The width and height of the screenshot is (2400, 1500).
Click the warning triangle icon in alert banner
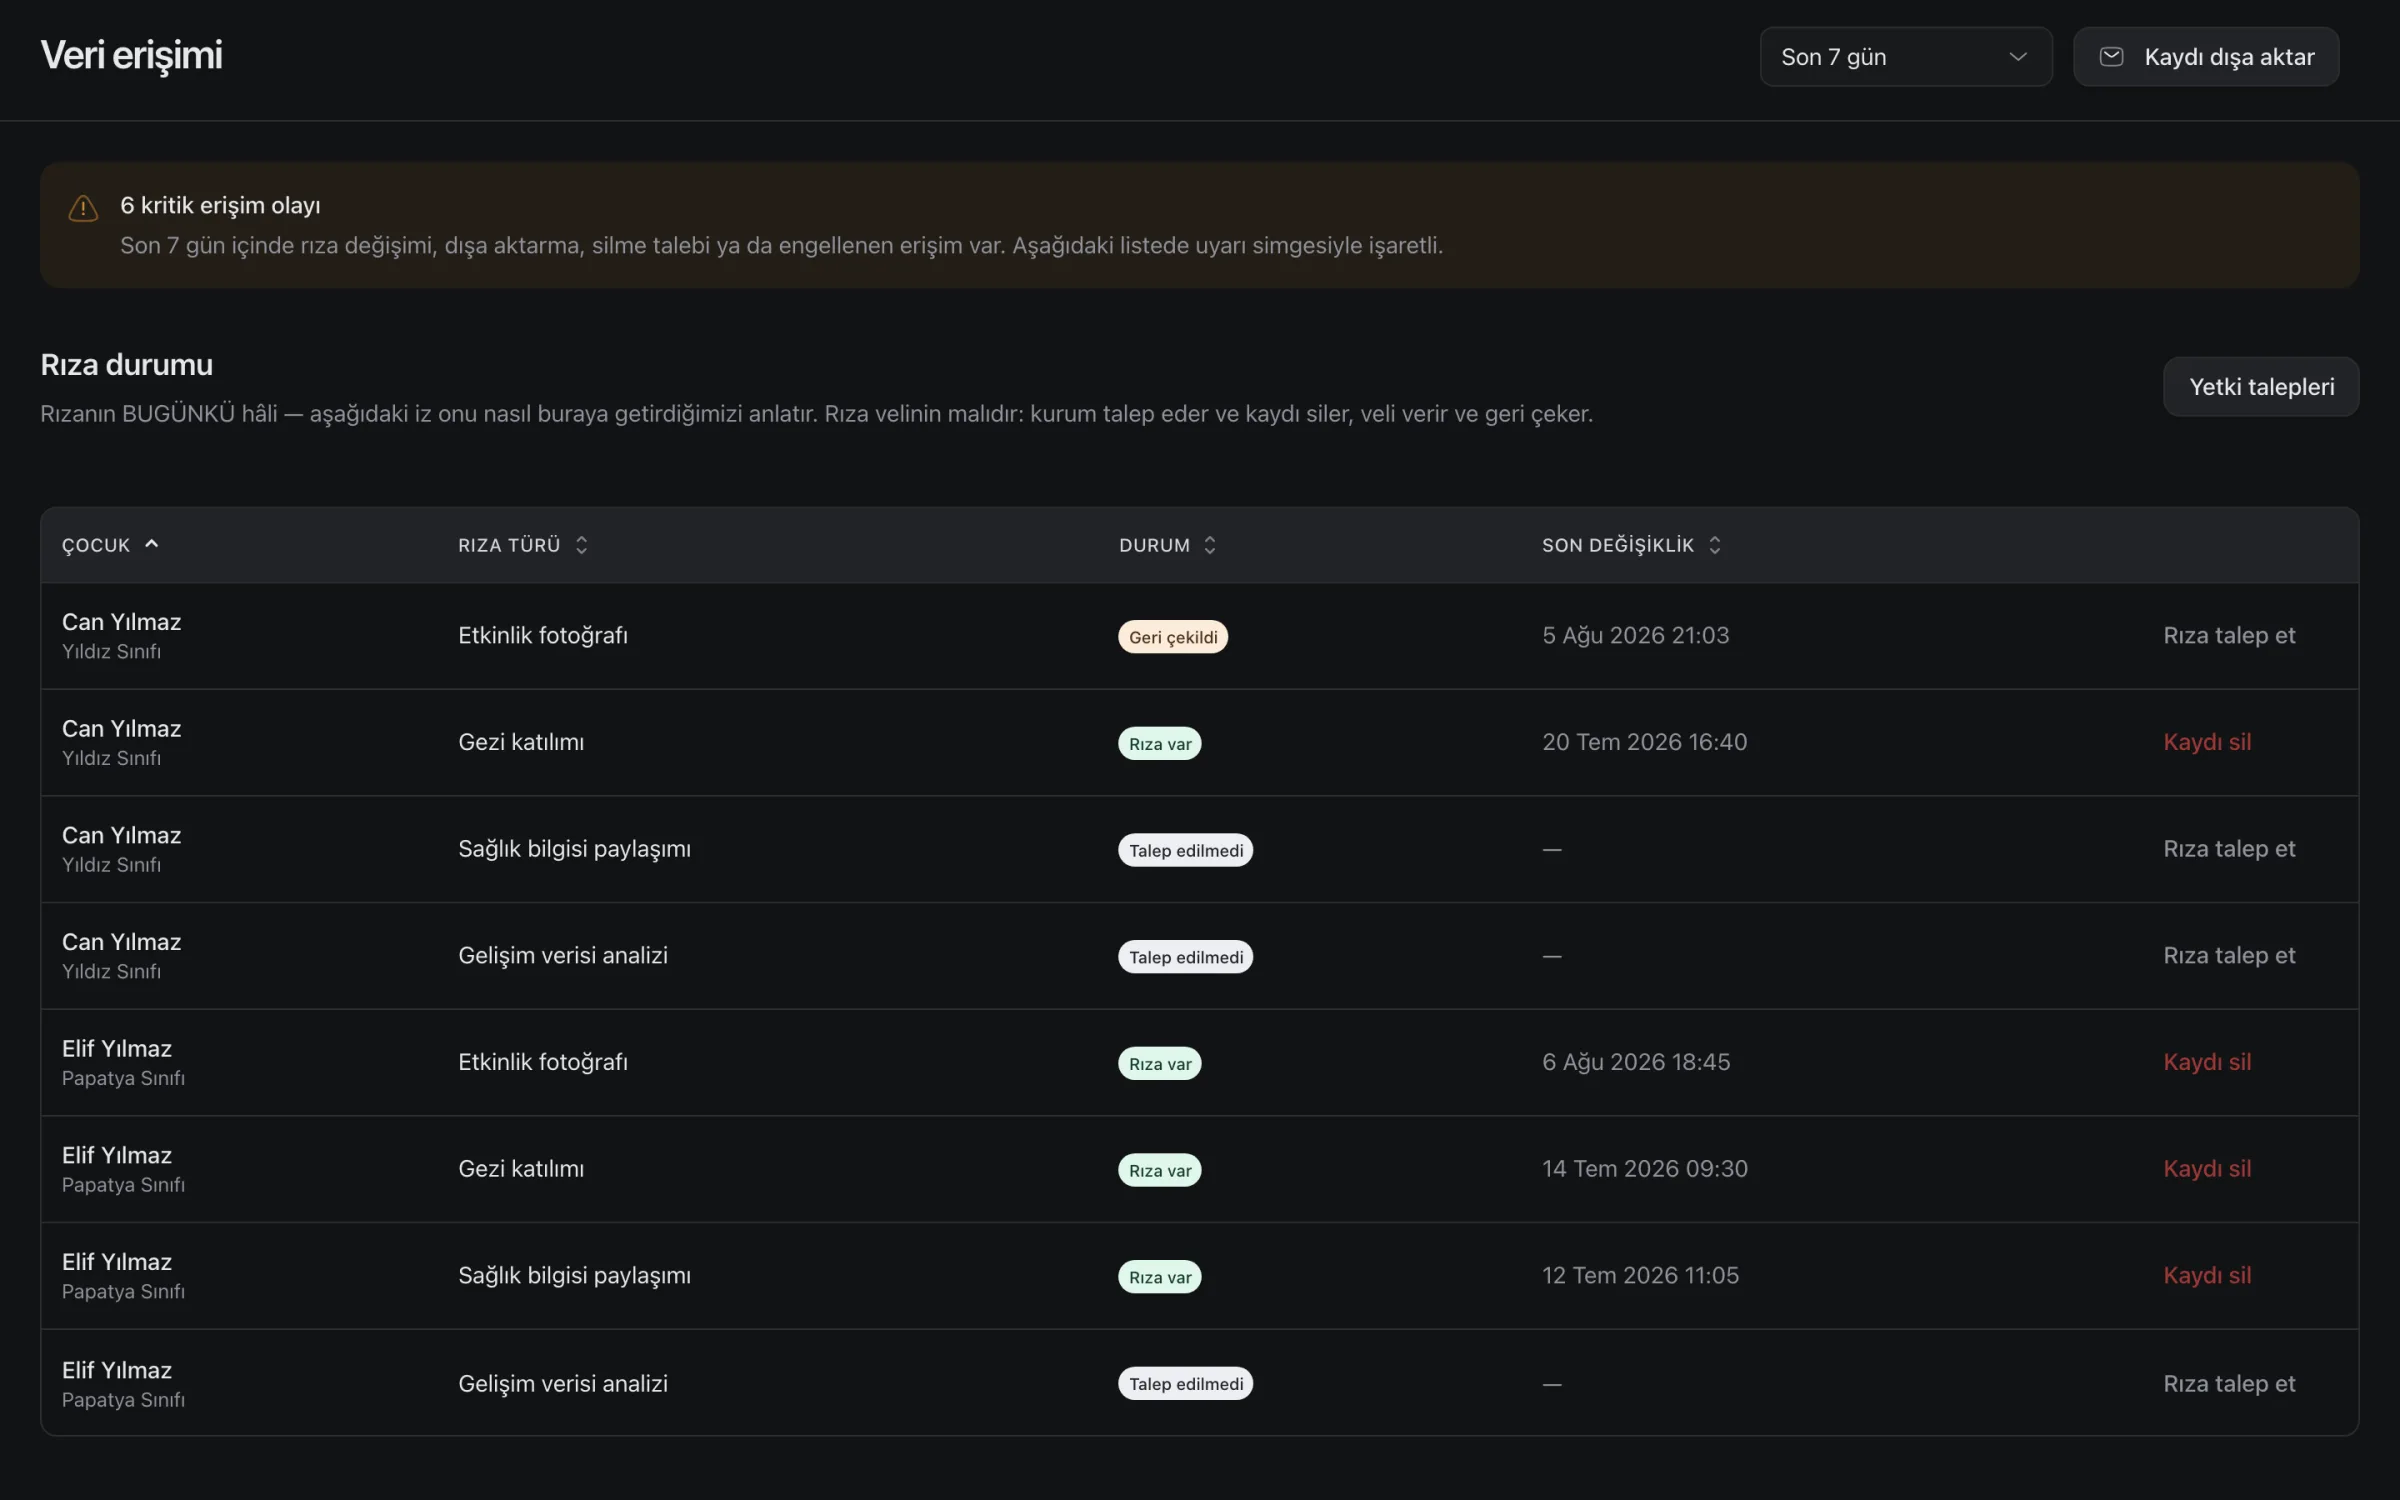83,207
